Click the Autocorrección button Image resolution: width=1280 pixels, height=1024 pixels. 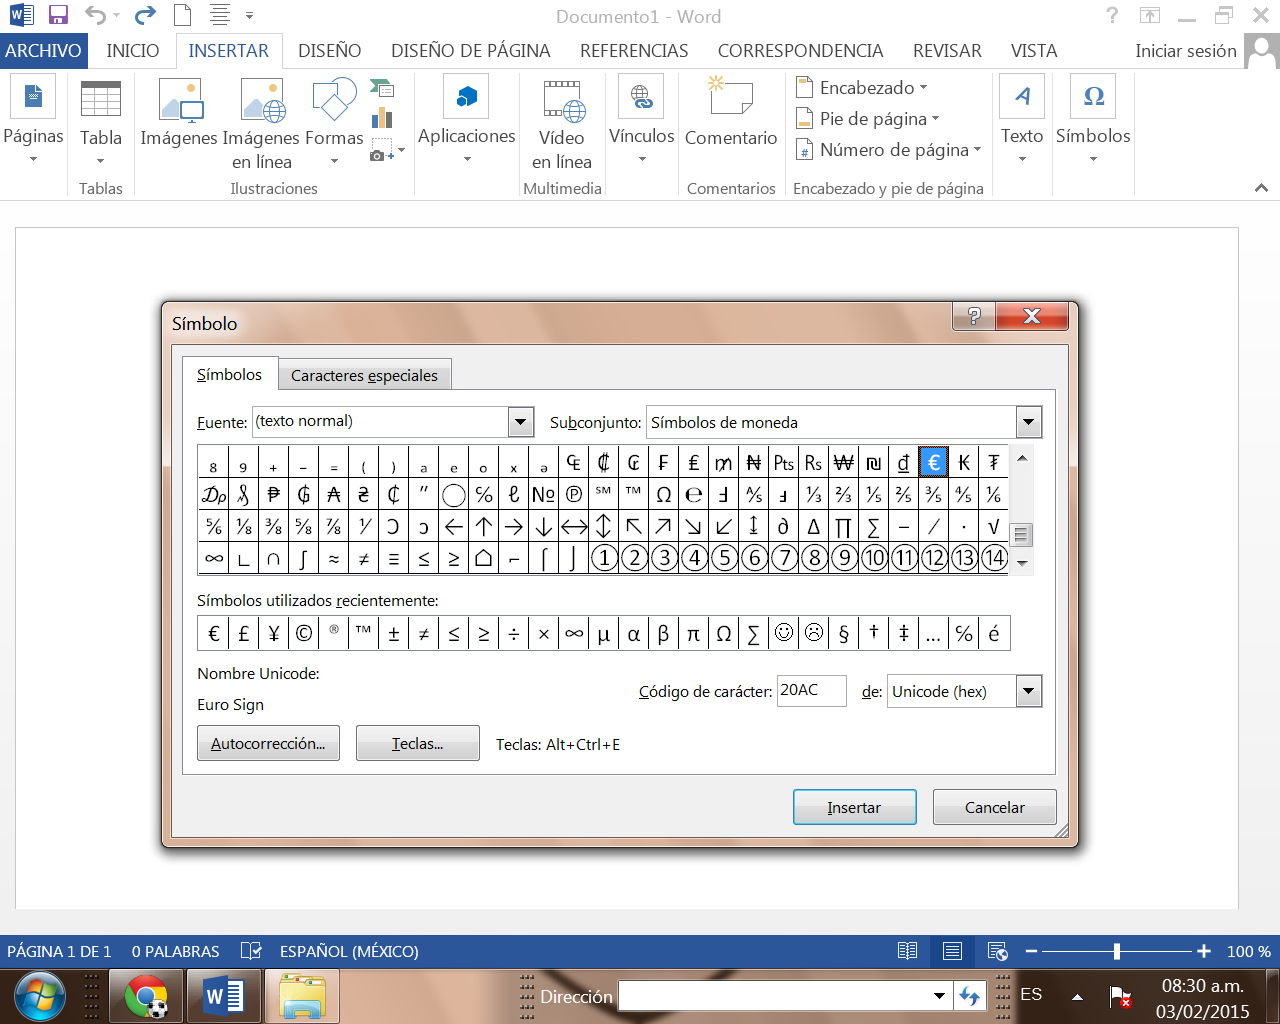268,743
